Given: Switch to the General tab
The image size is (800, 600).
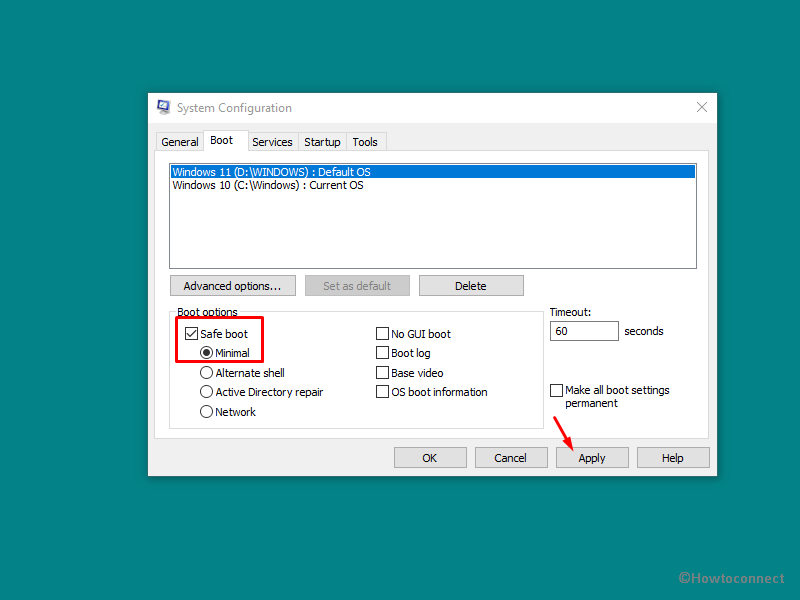Looking at the screenshot, I should 180,142.
